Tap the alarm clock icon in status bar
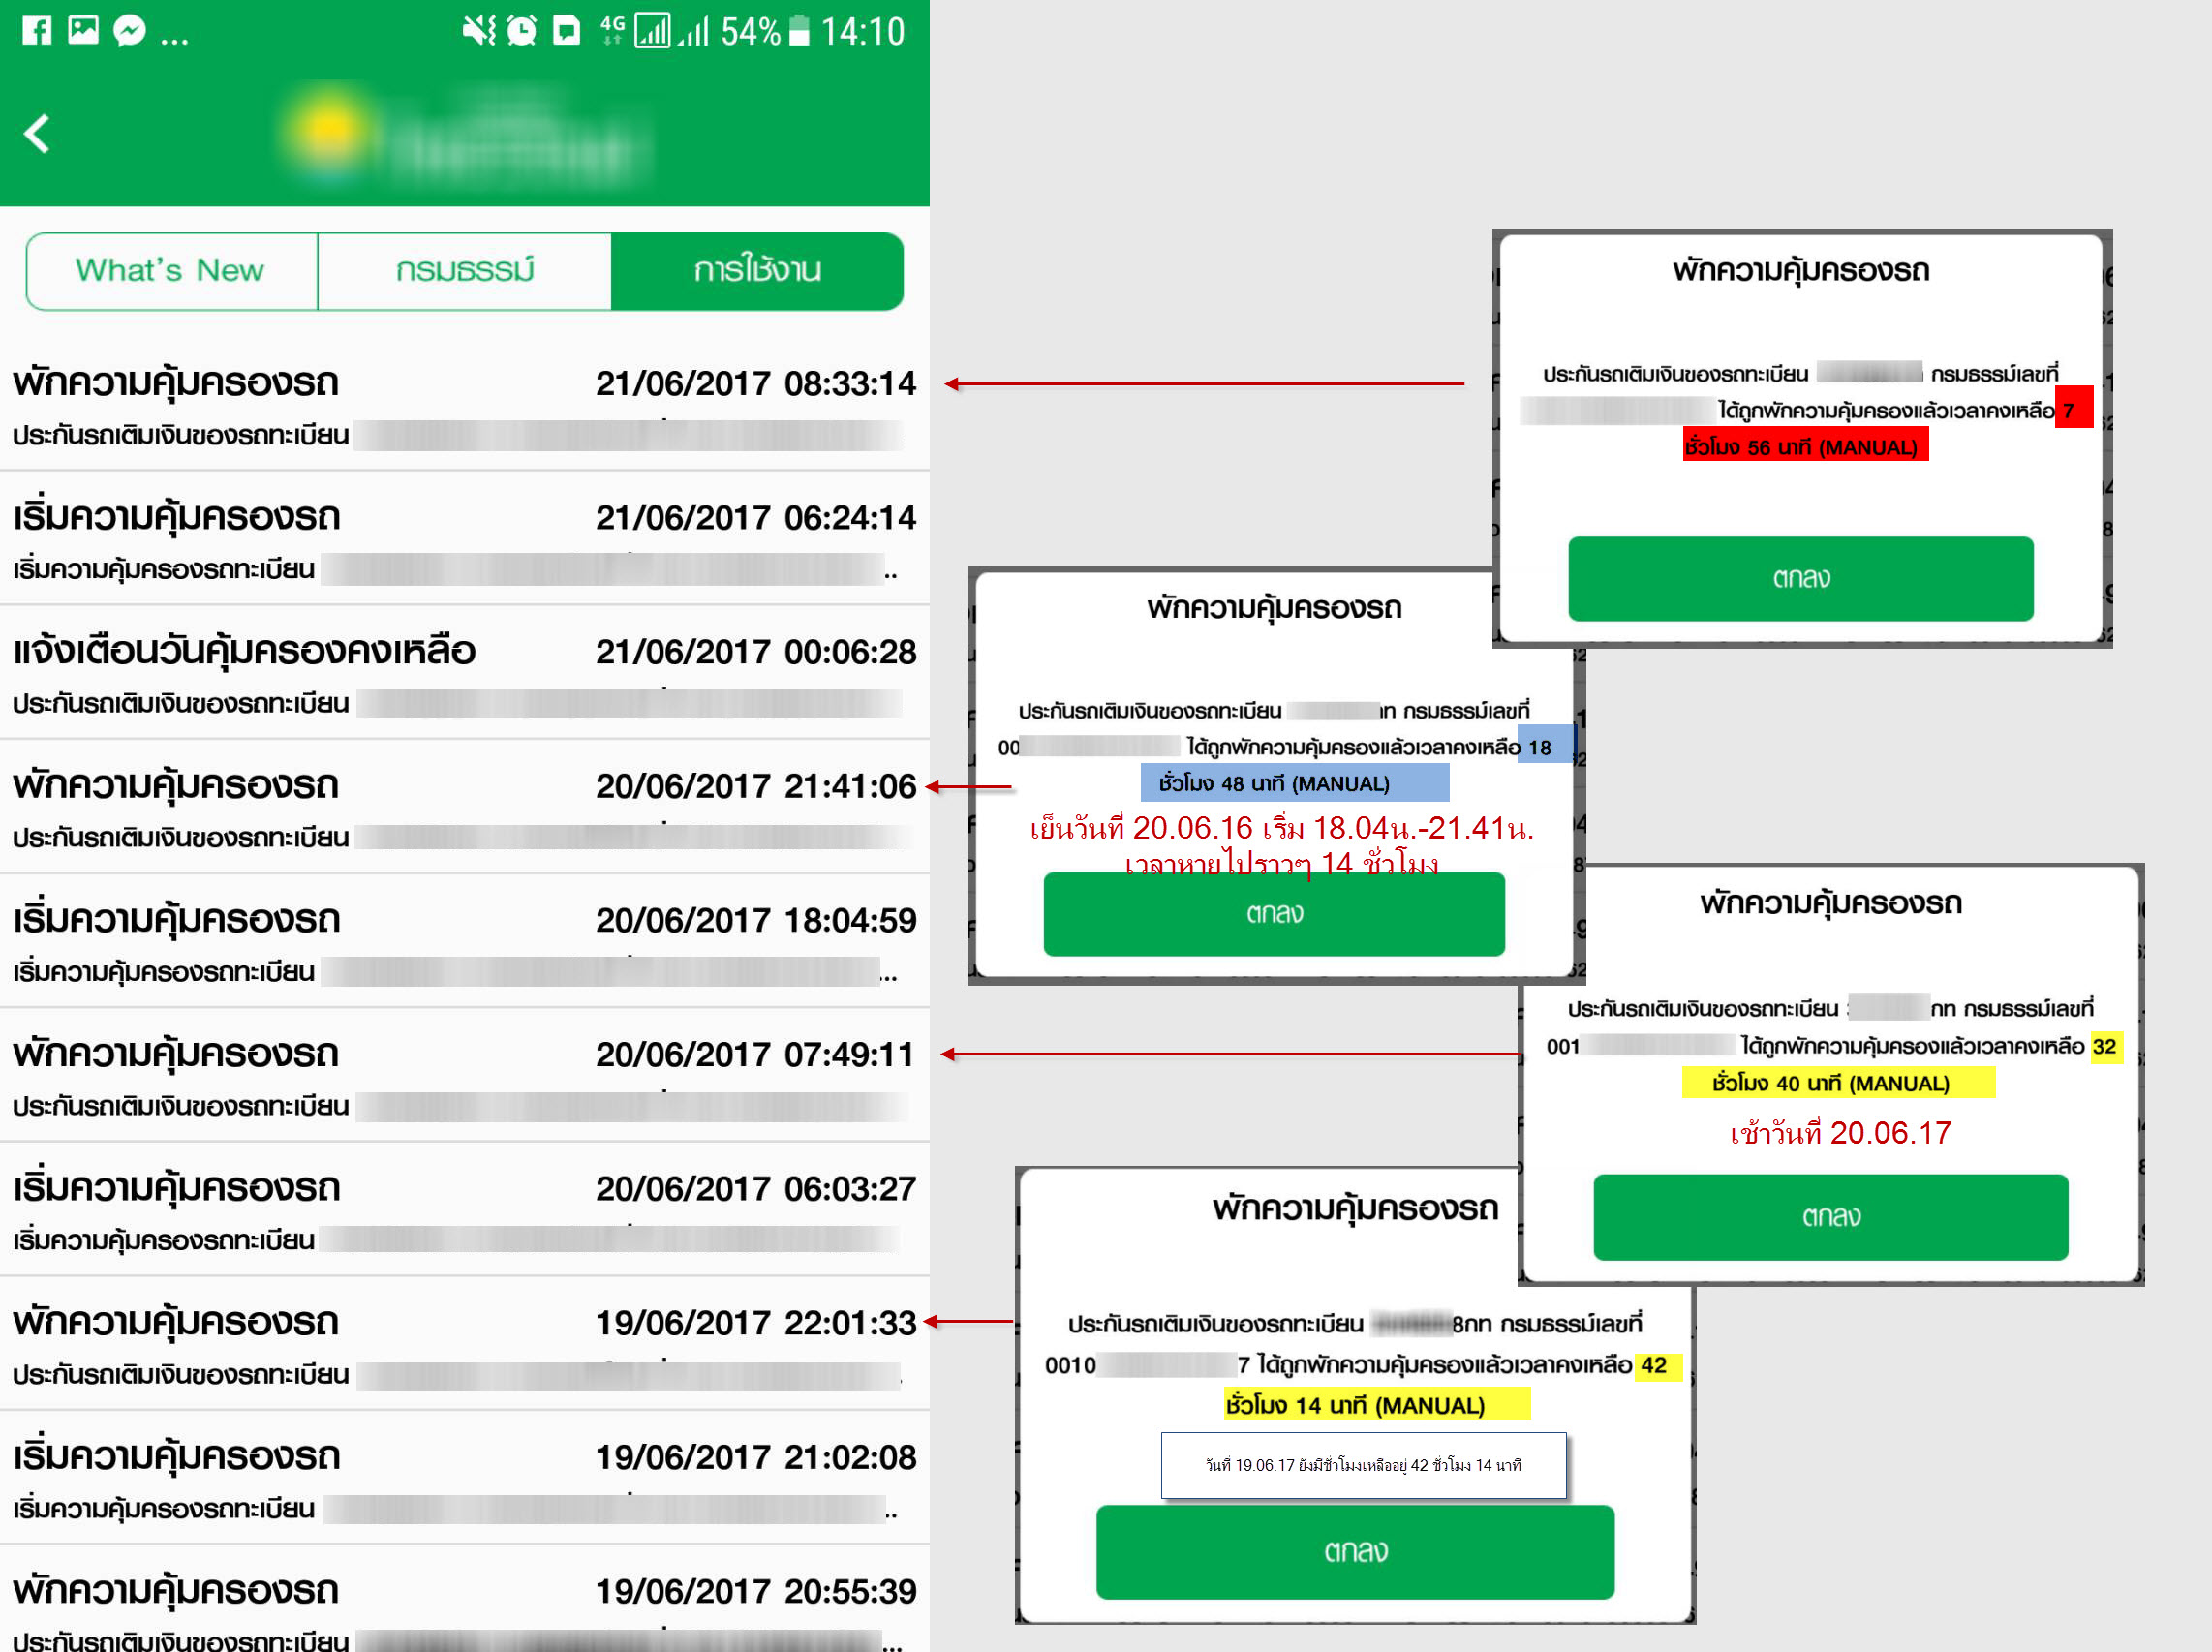This screenshot has height=1652, width=2212. (x=521, y=31)
